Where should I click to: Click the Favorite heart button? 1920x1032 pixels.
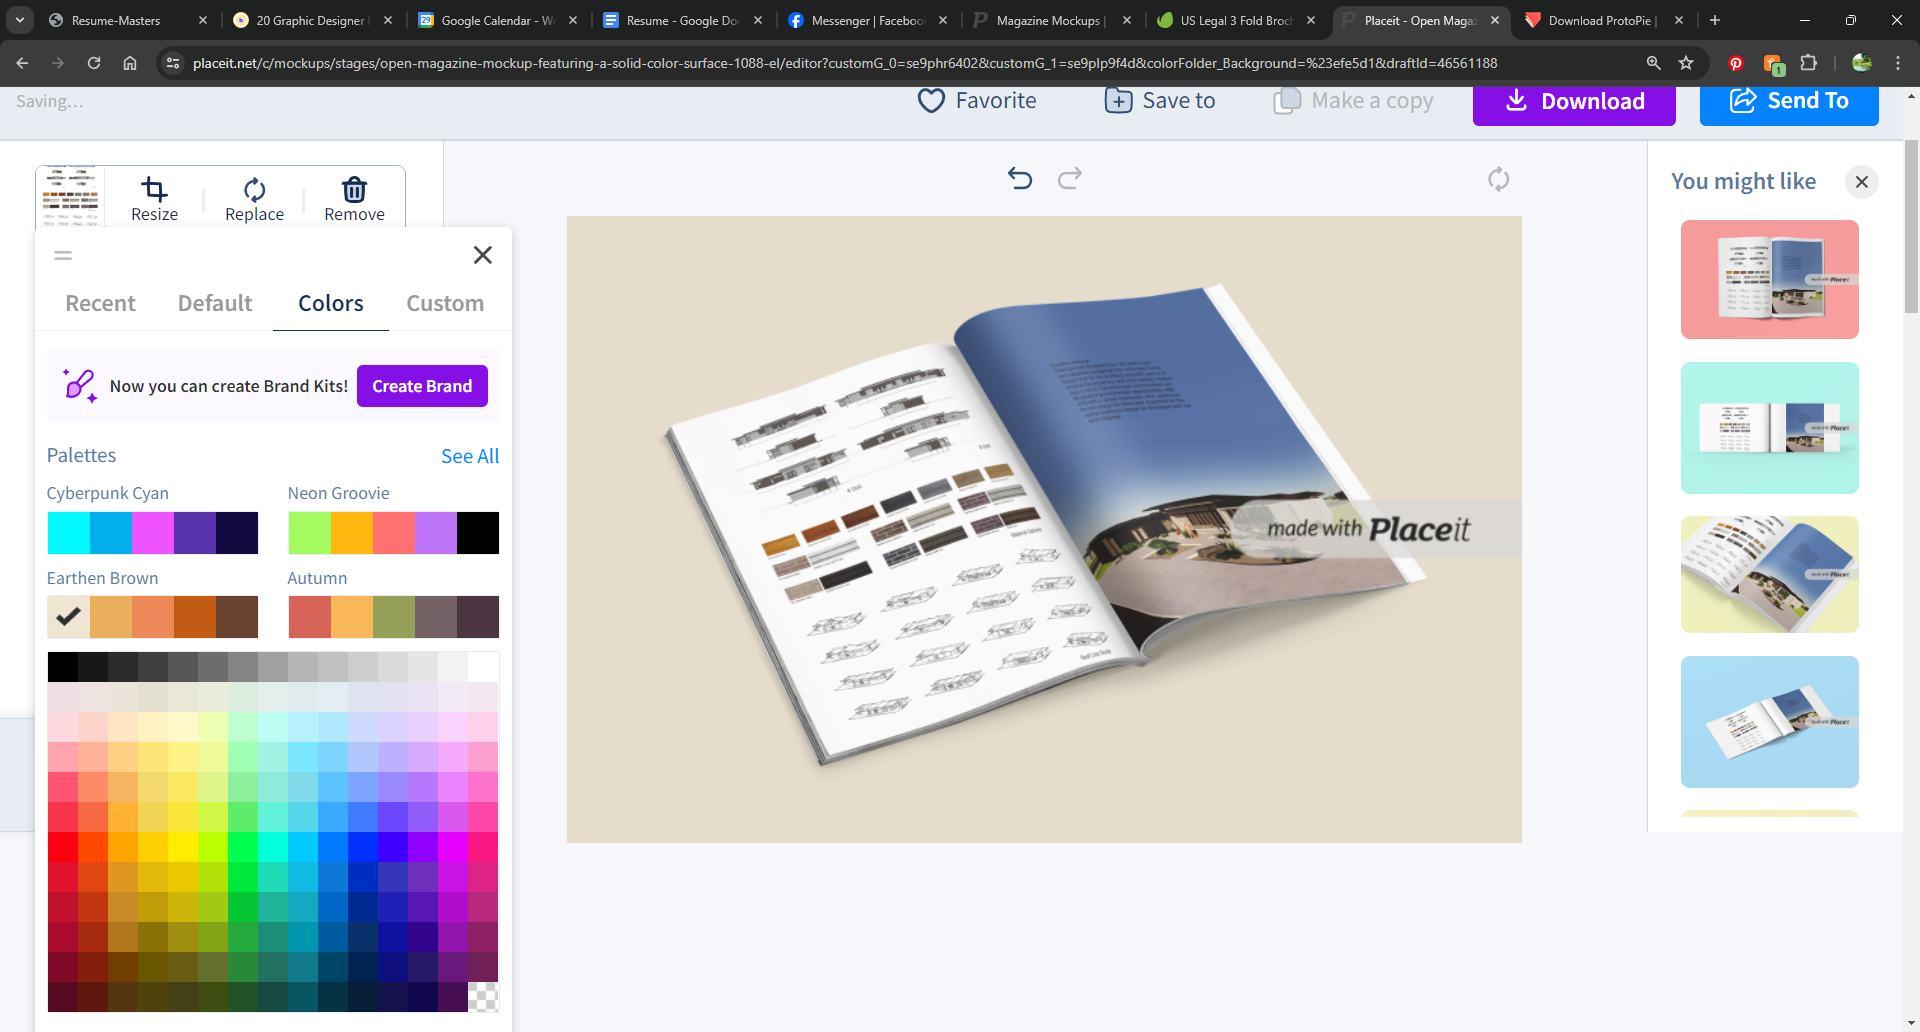point(977,101)
